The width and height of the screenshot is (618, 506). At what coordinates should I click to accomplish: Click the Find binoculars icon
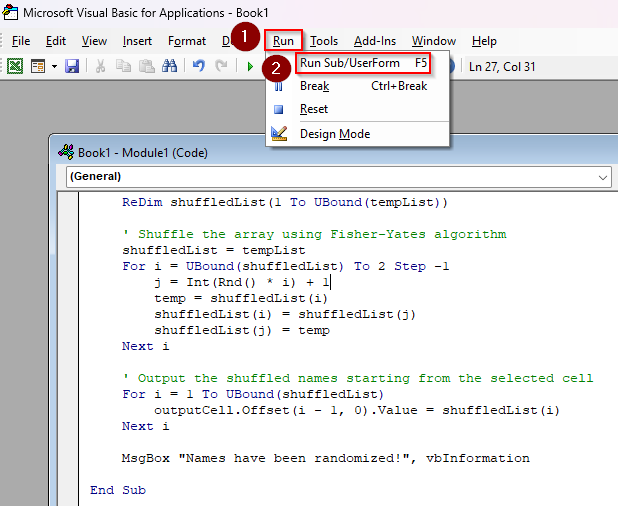(x=169, y=66)
